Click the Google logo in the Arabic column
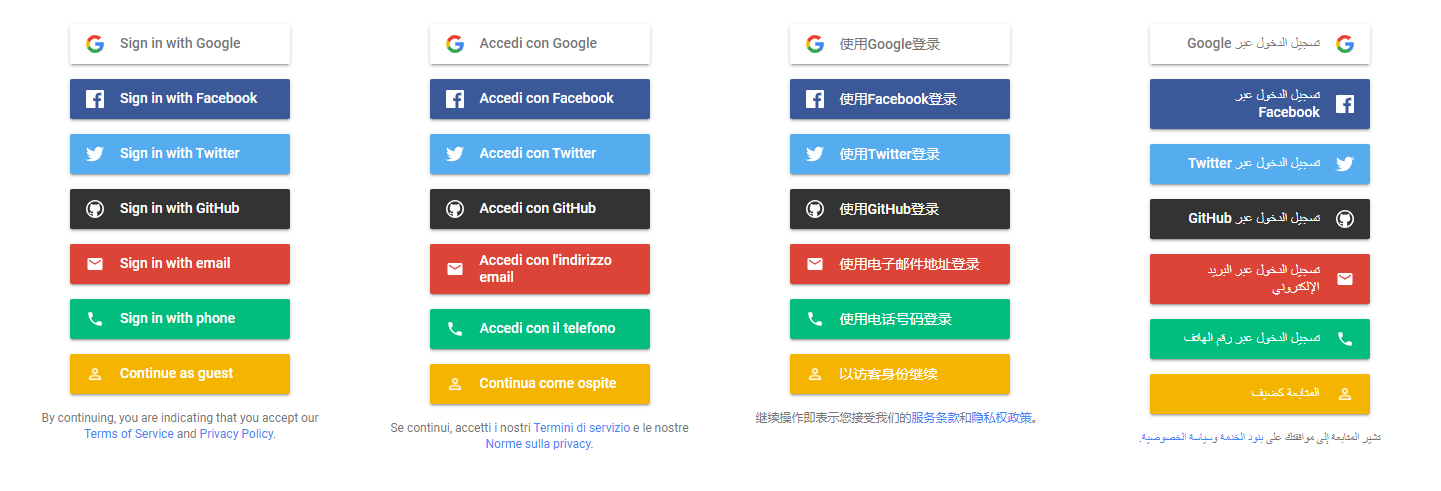 [x=1345, y=44]
